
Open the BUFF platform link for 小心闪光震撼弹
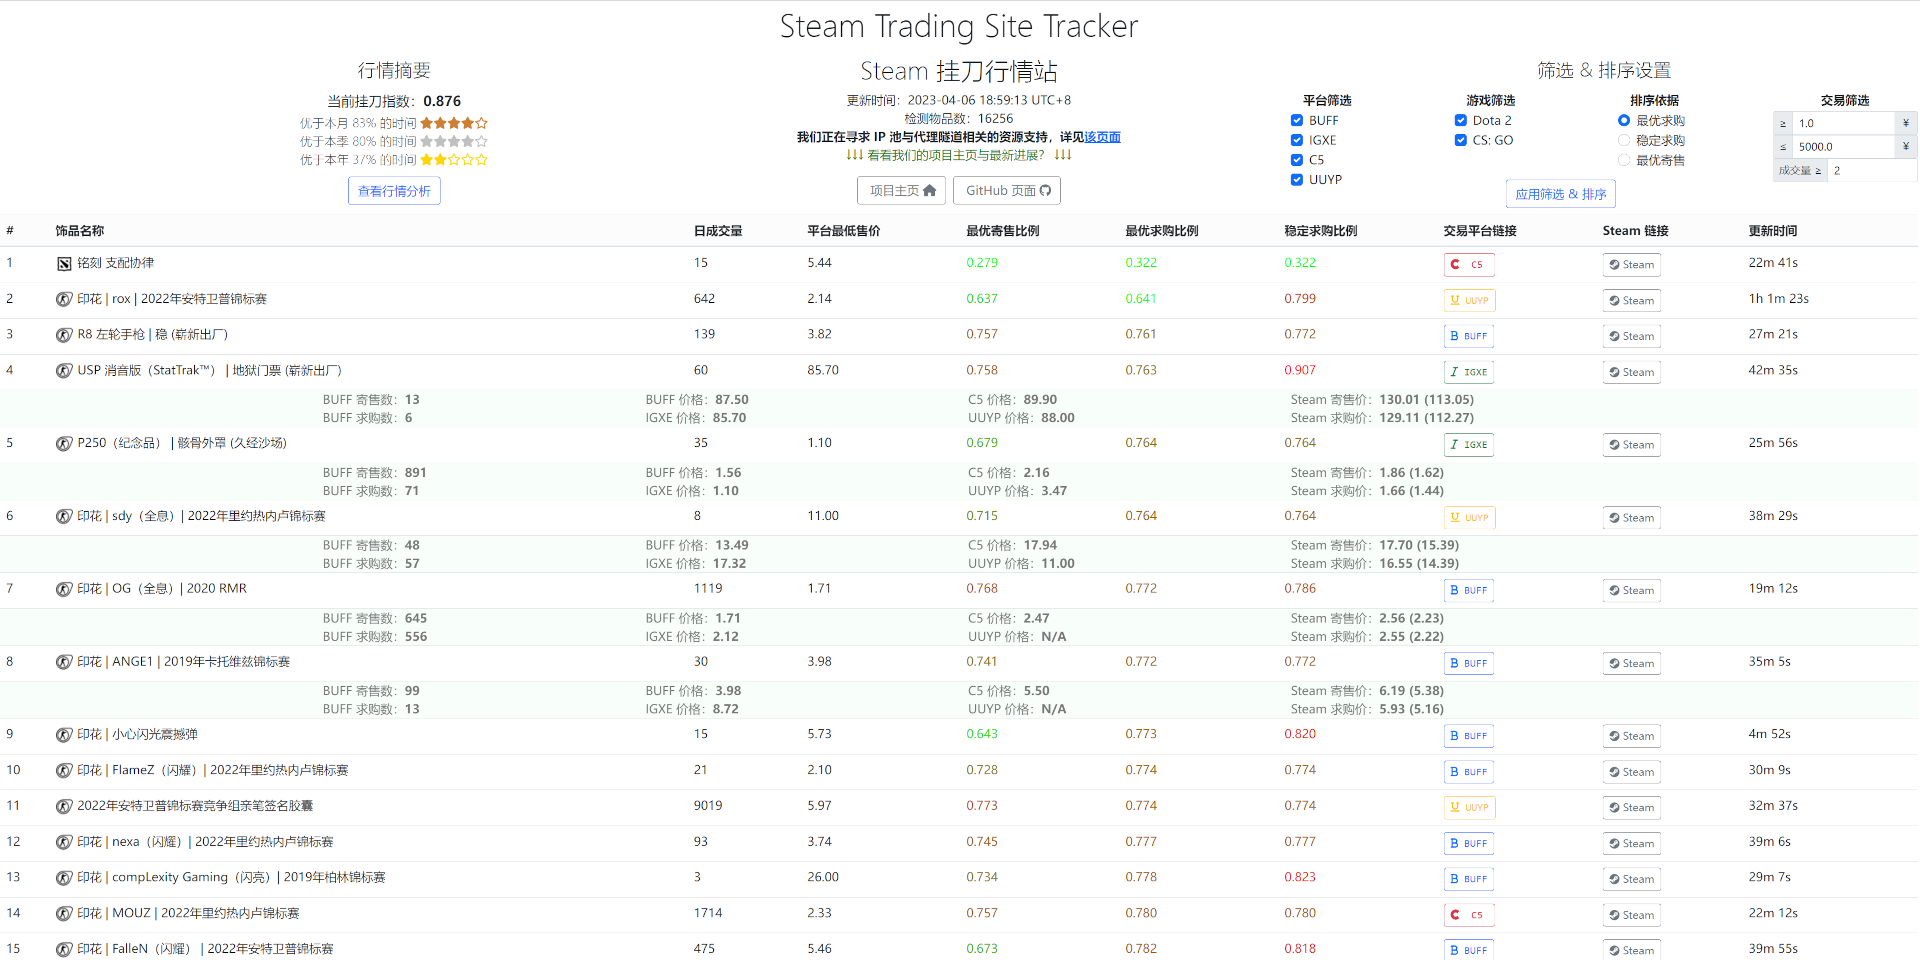point(1469,736)
